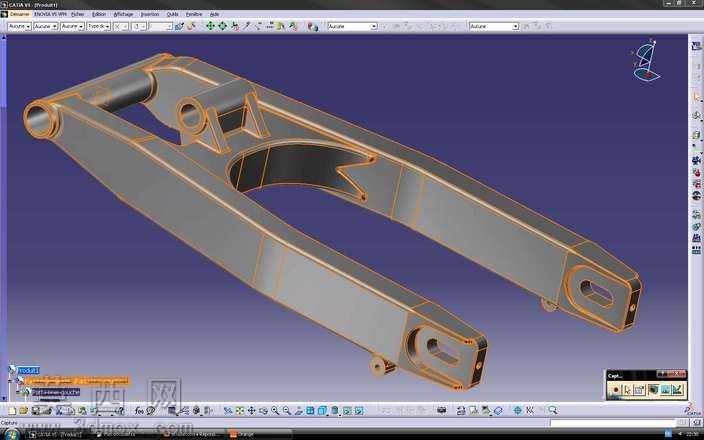The image size is (704, 440).
Task: Click the painter brush icon in top toolbar
Action: point(180,26)
